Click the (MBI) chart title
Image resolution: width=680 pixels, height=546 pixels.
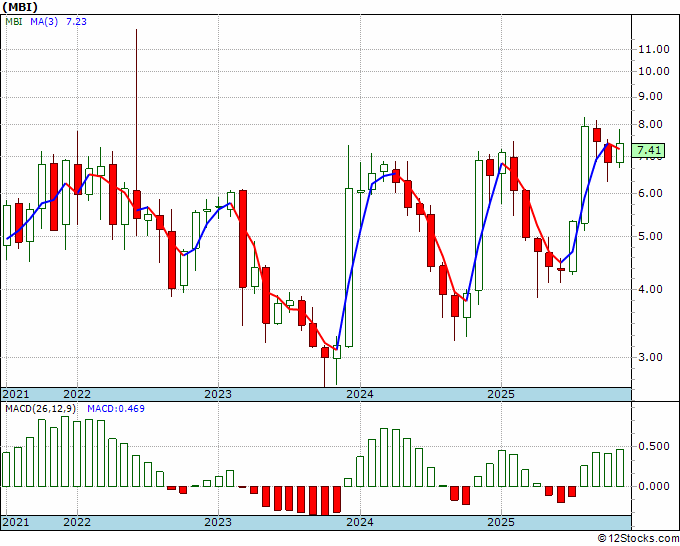tap(20, 7)
